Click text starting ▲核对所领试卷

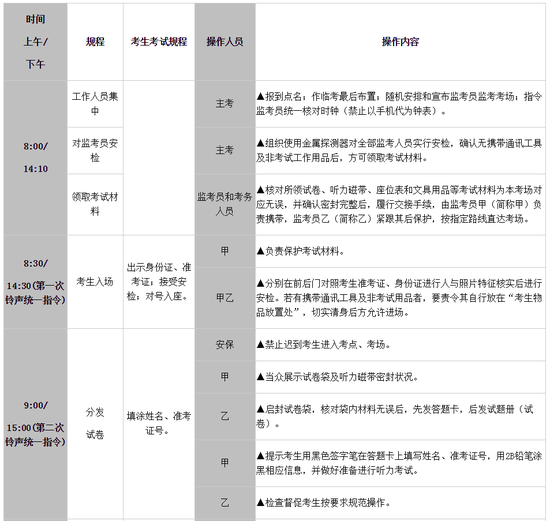tap(399, 204)
